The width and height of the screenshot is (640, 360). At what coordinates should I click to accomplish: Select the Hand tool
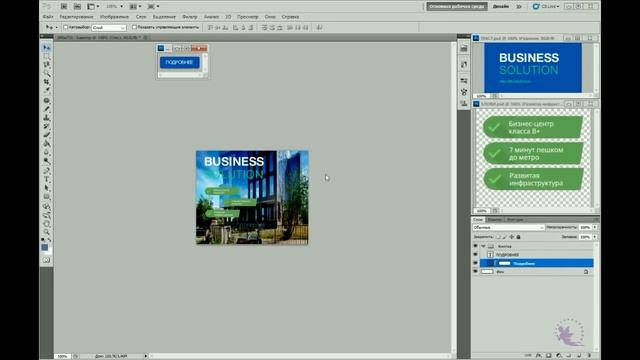click(47, 224)
